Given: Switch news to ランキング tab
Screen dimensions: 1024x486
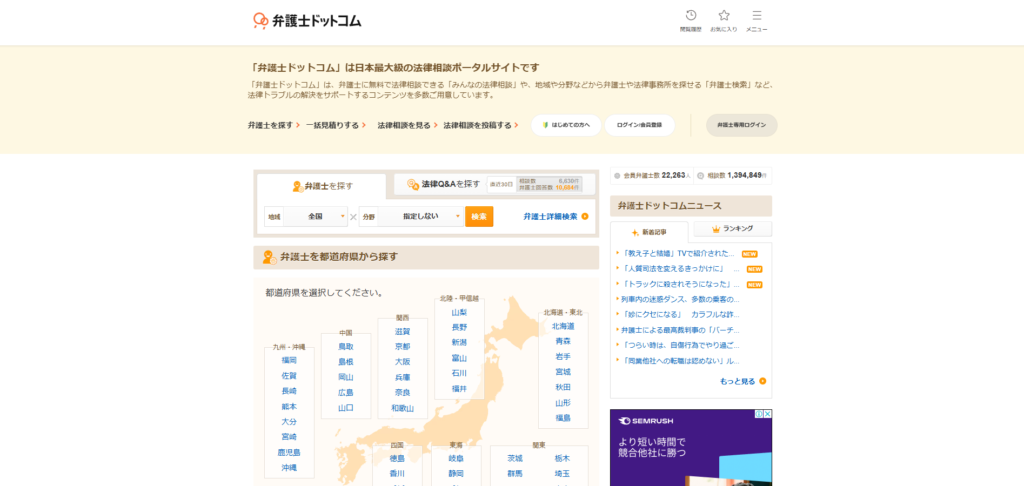Looking at the screenshot, I should pos(732,229).
